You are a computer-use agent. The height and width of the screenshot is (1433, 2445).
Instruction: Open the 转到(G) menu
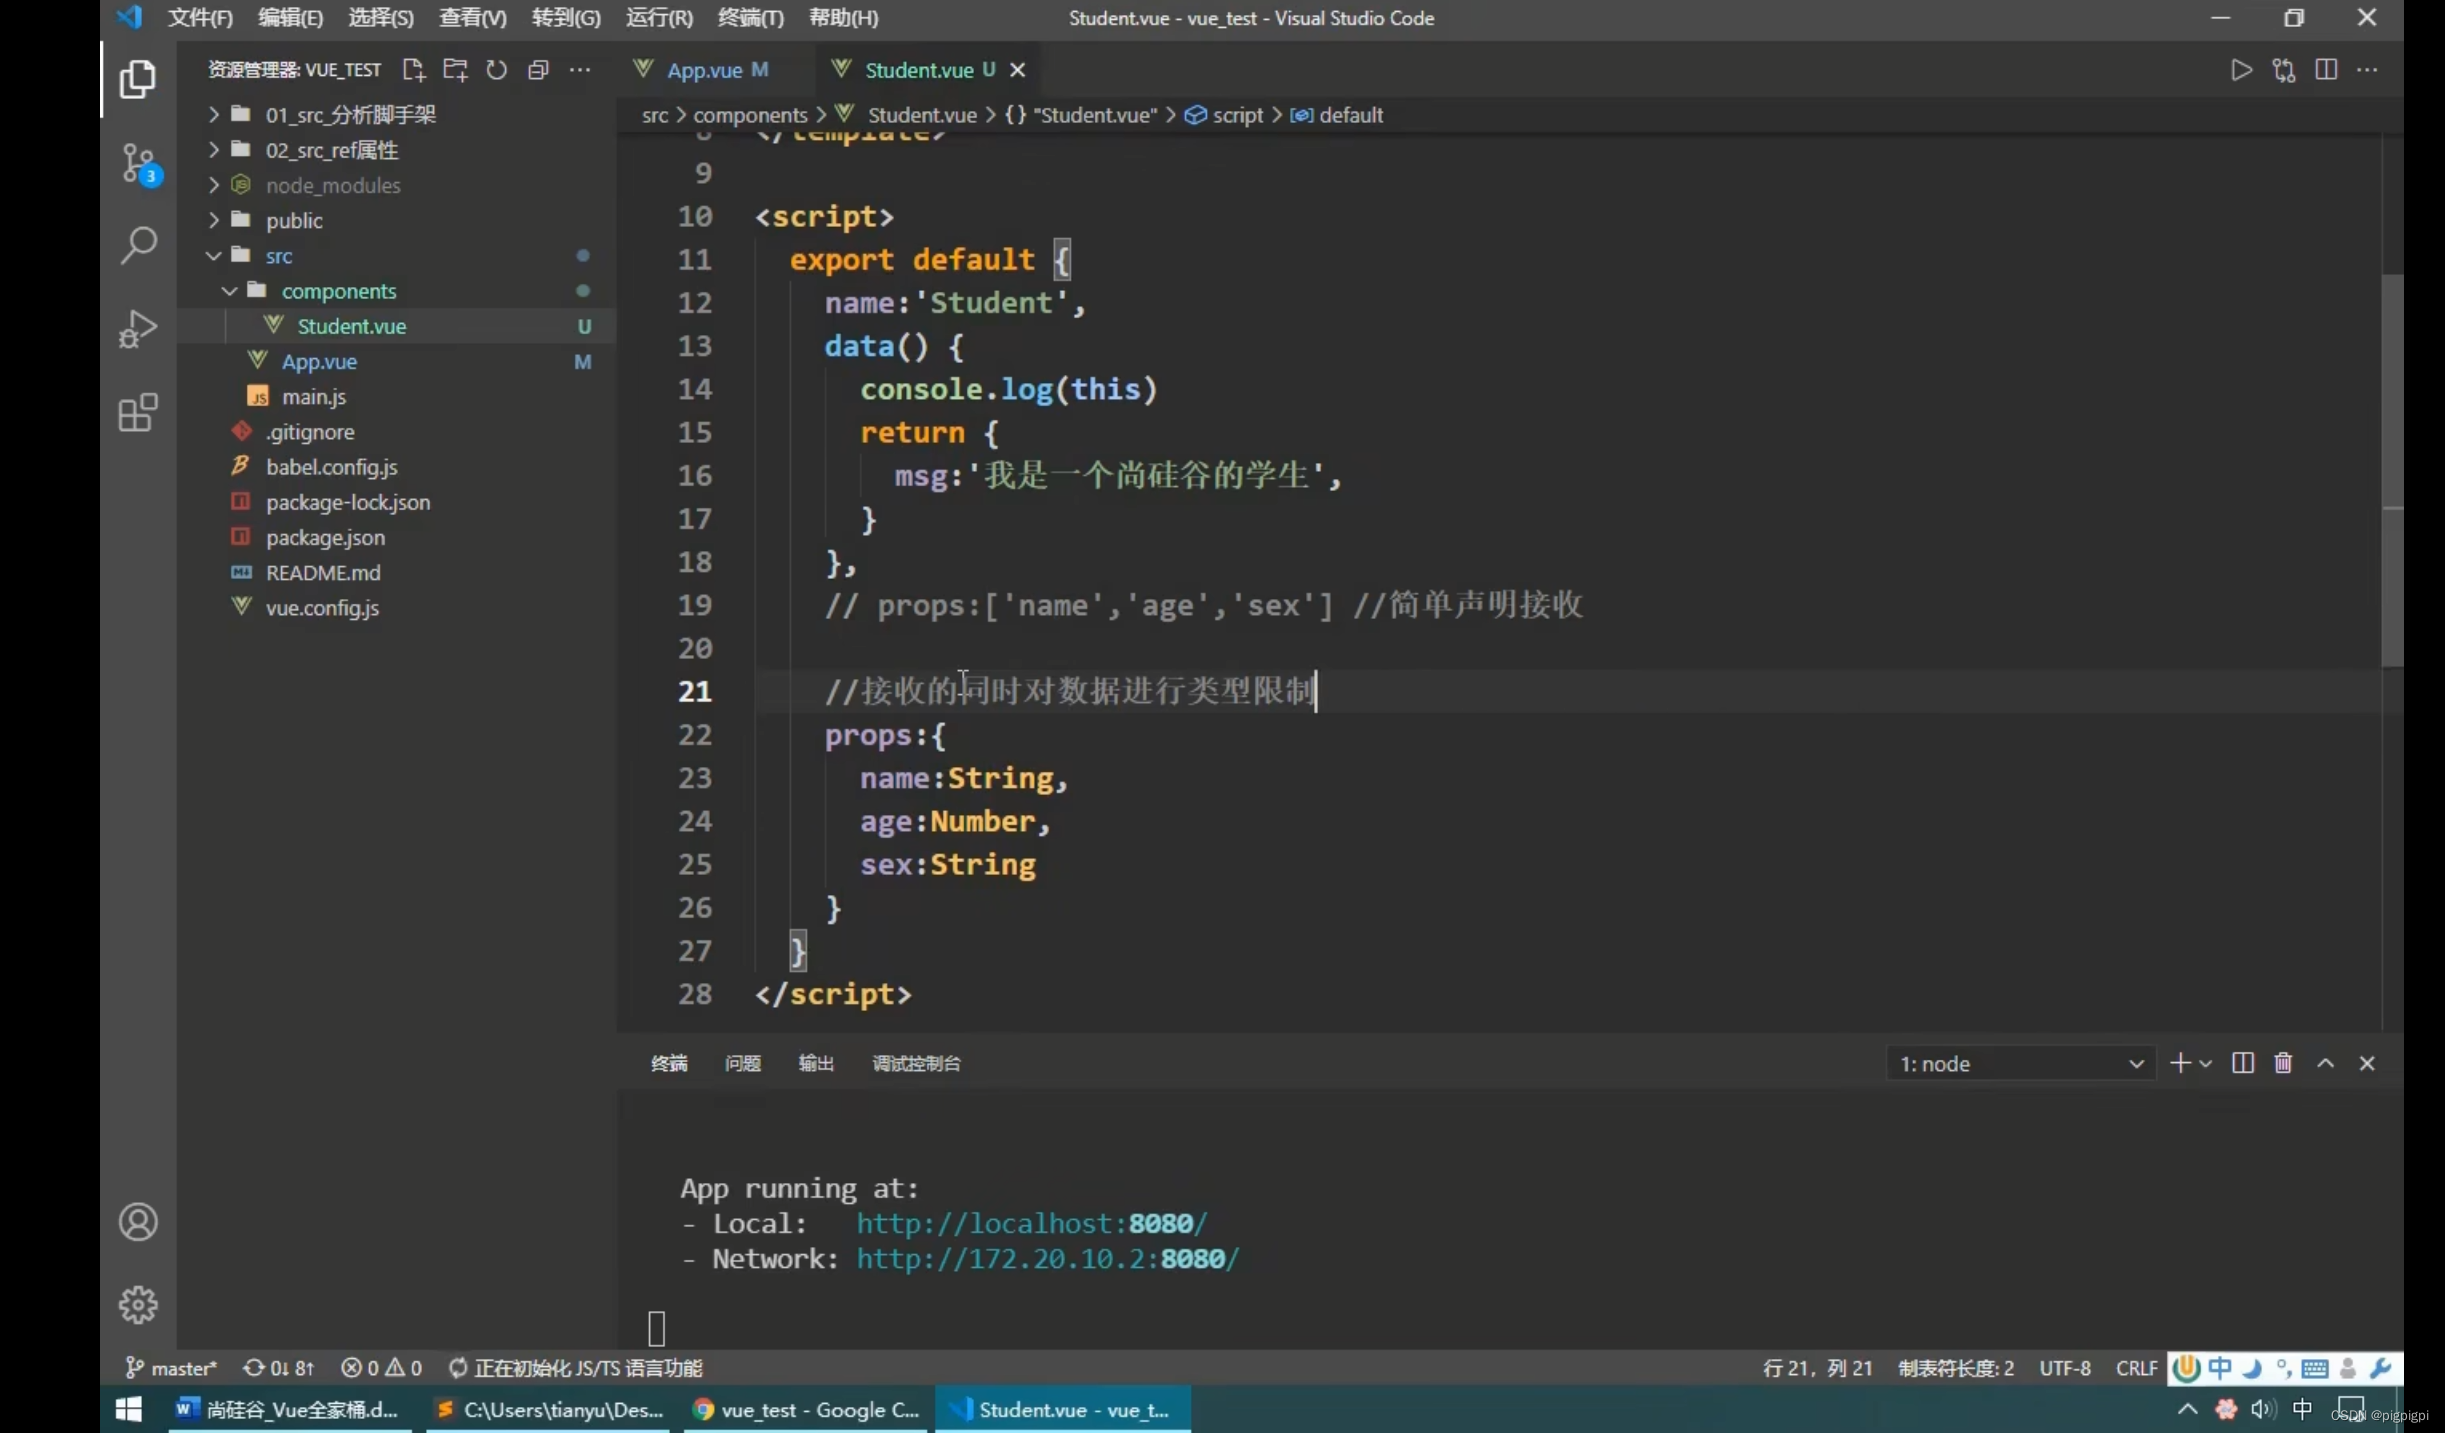click(566, 18)
